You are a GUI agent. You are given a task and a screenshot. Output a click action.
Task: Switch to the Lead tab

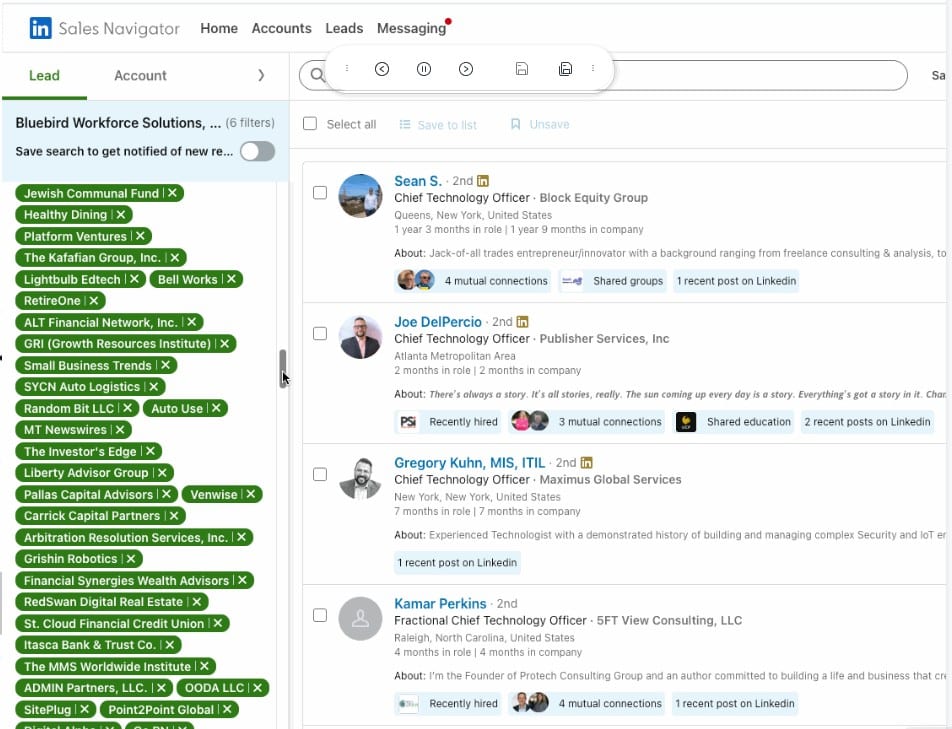point(42,75)
